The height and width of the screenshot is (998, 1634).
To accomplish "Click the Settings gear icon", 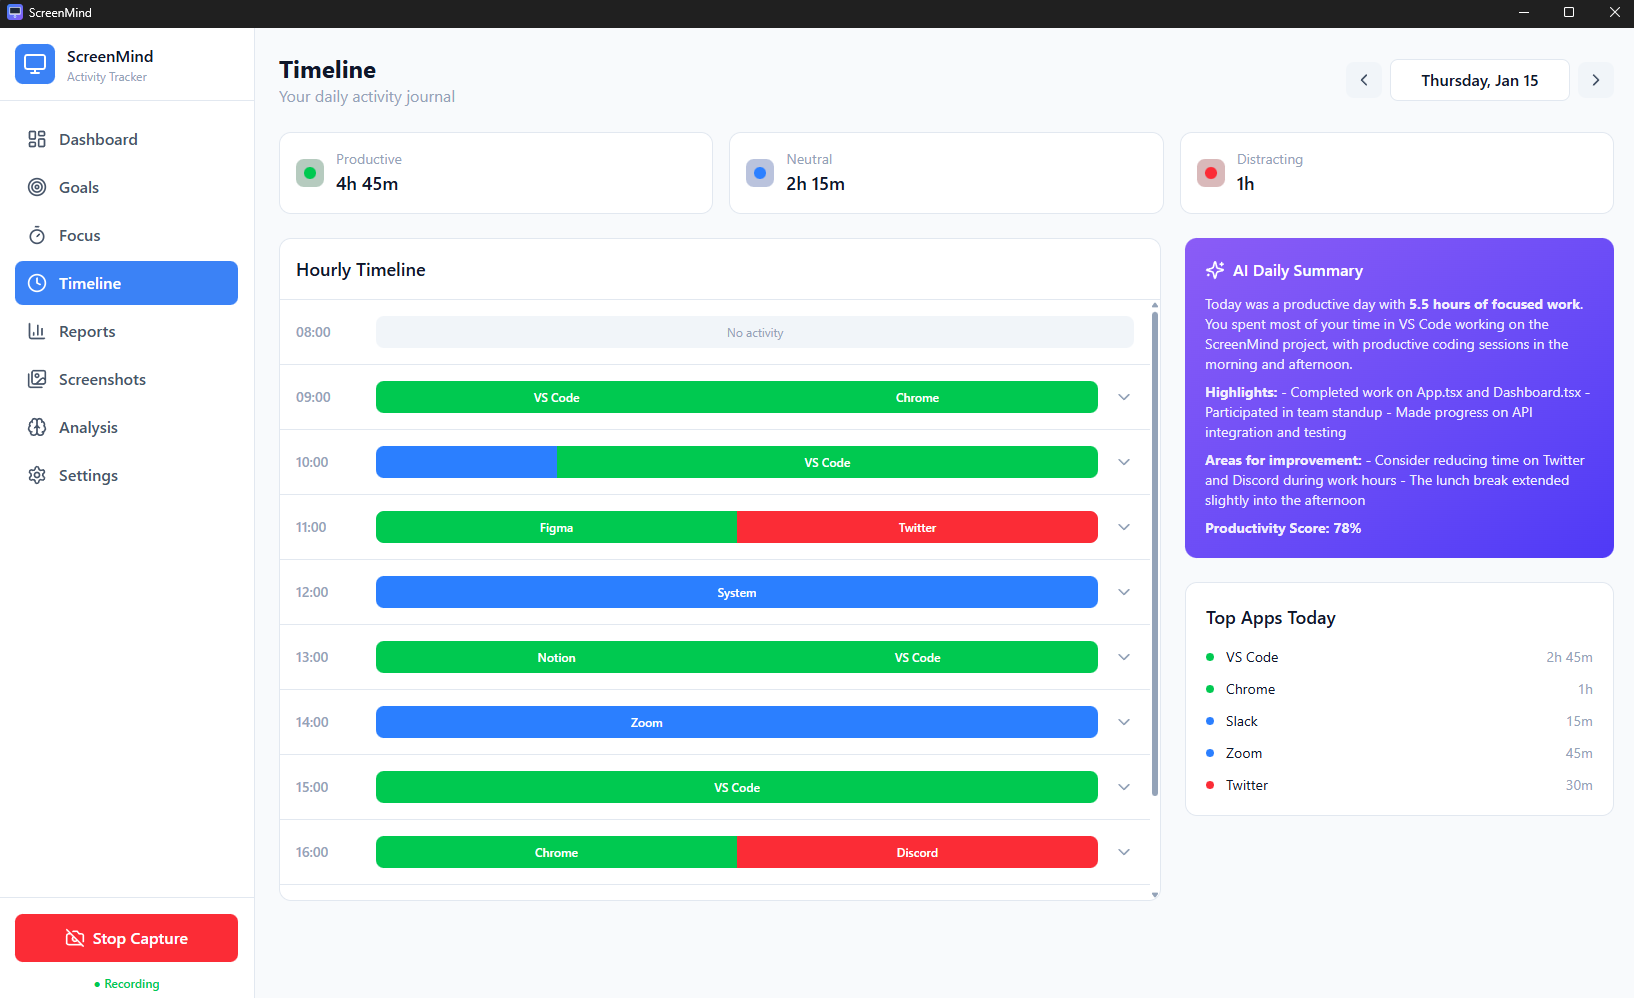I will (37, 475).
